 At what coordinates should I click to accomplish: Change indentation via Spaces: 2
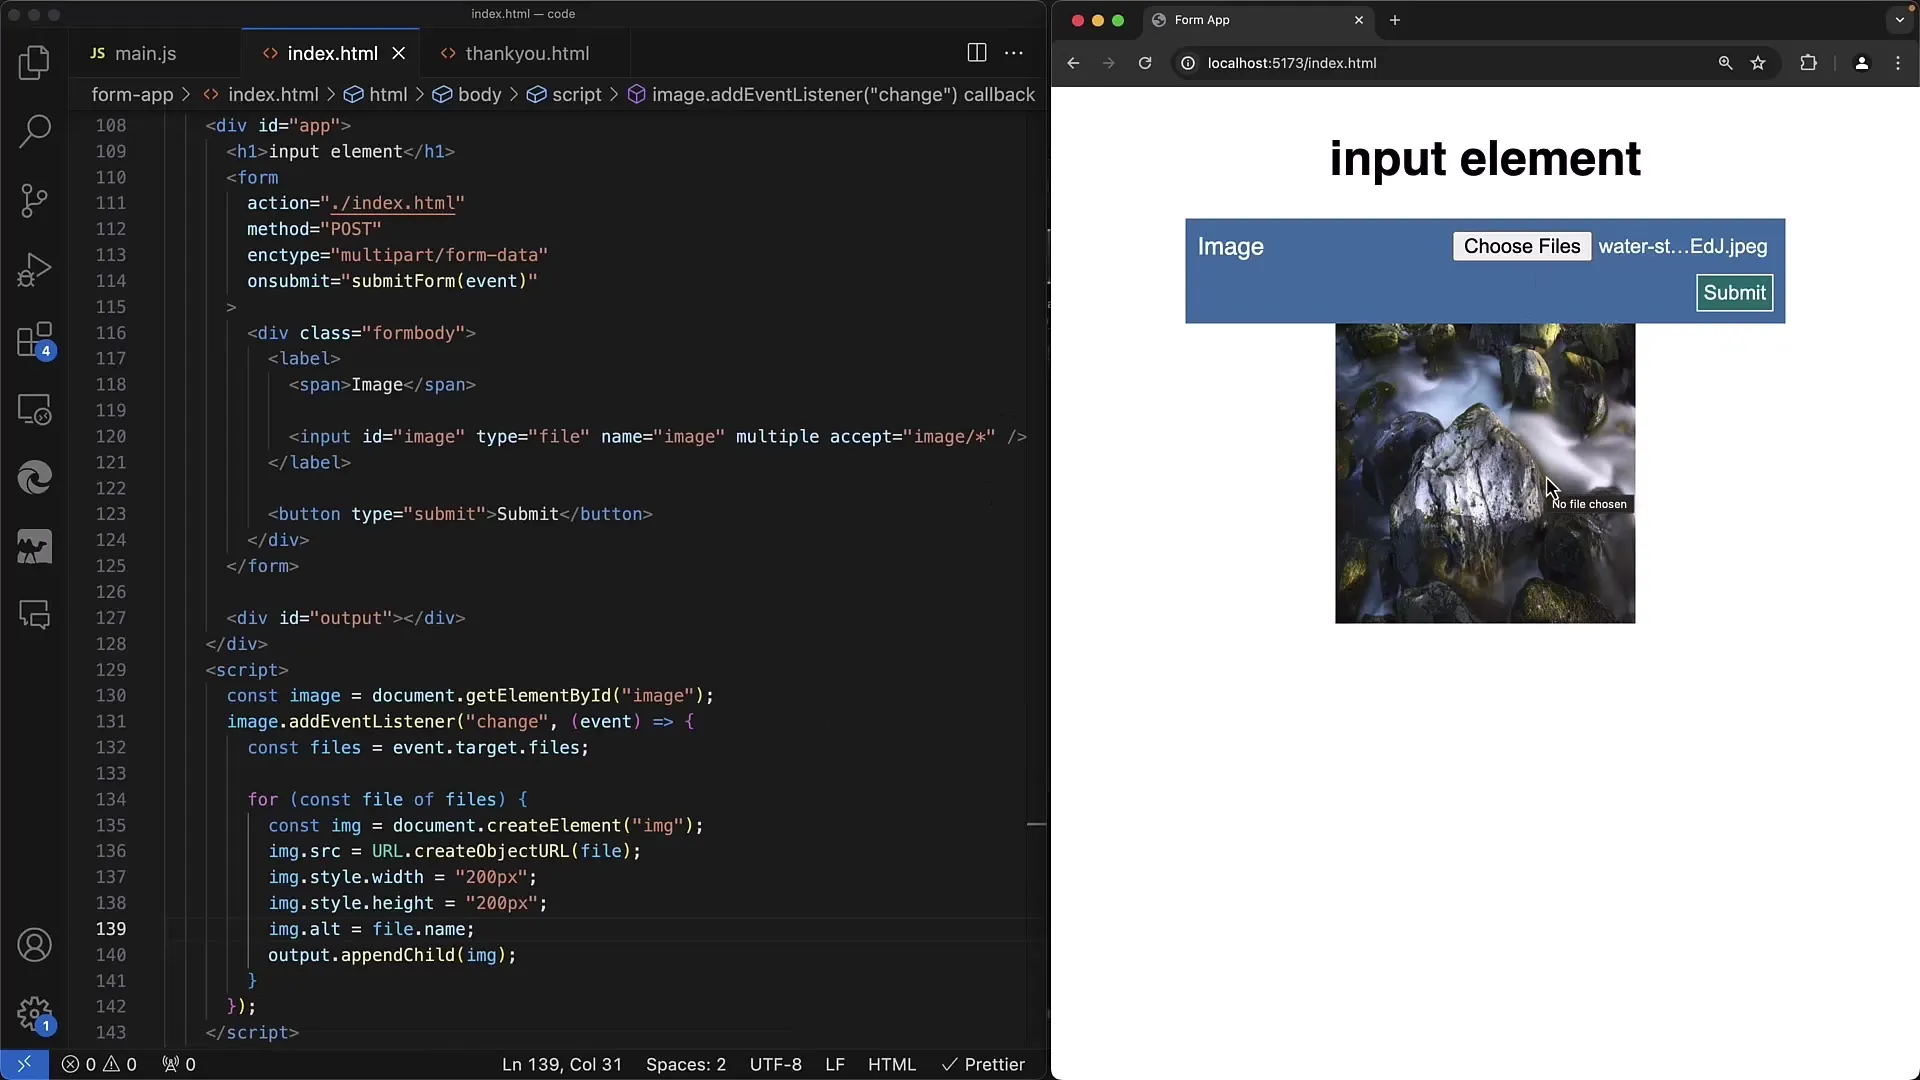[686, 1064]
